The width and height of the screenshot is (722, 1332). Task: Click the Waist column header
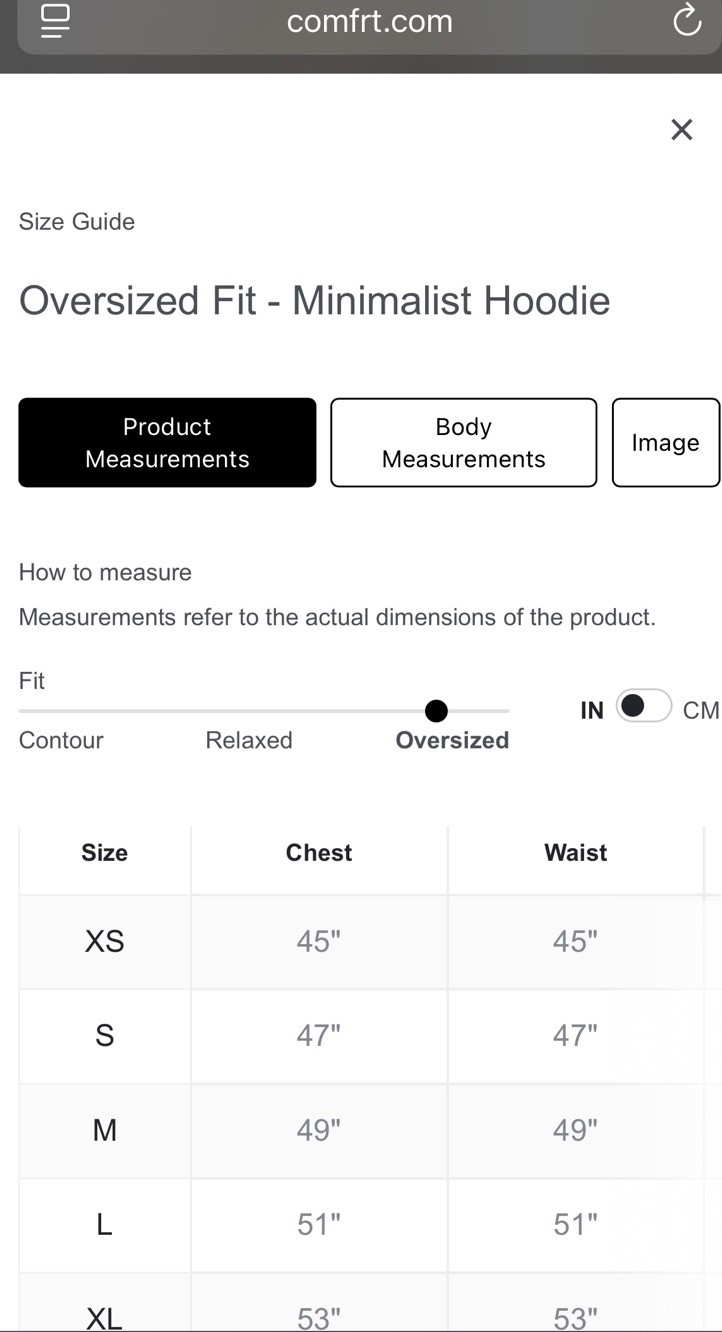(x=575, y=852)
